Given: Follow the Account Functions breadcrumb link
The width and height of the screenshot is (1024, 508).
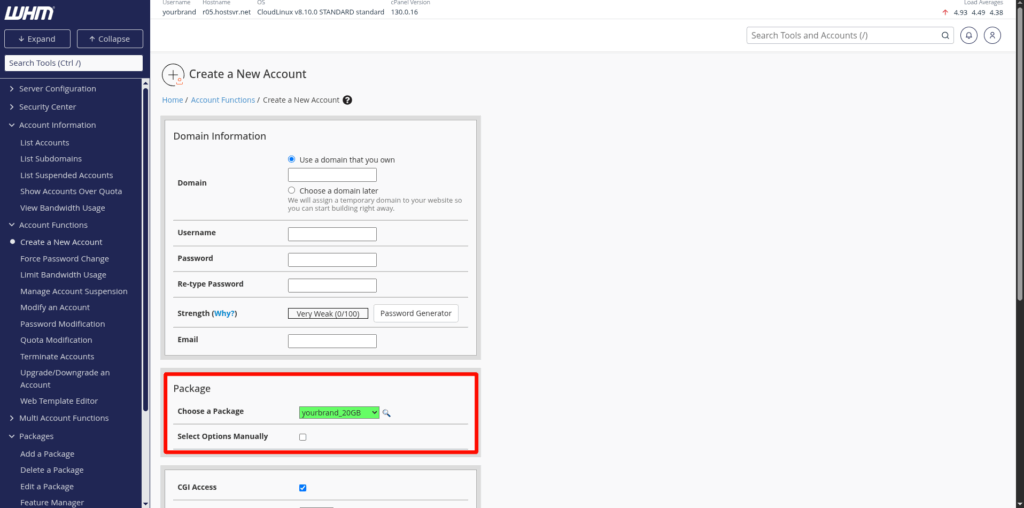Looking at the screenshot, I should tap(223, 100).
